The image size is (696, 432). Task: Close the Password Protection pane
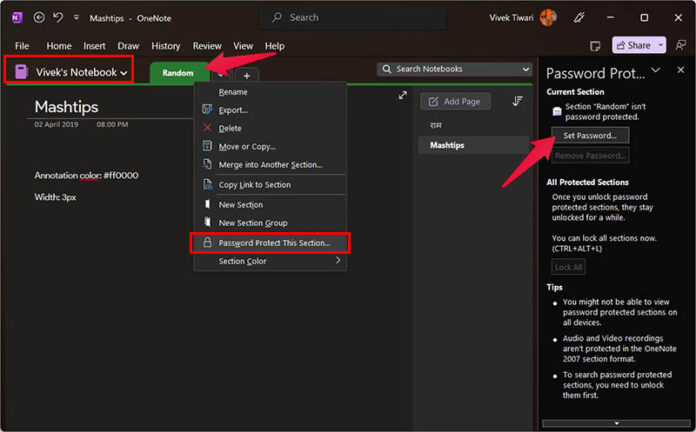[679, 71]
